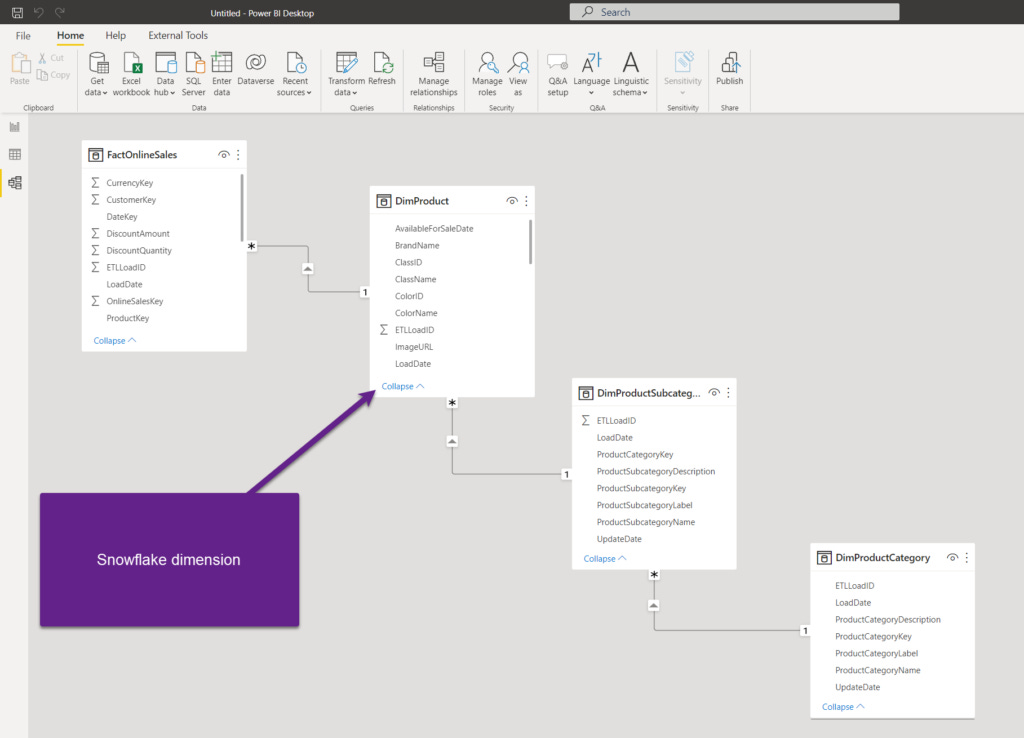Select the FactOnlineSales to DimProduct relationship arrow
Screen dimensions: 1024x738
(x=308, y=268)
